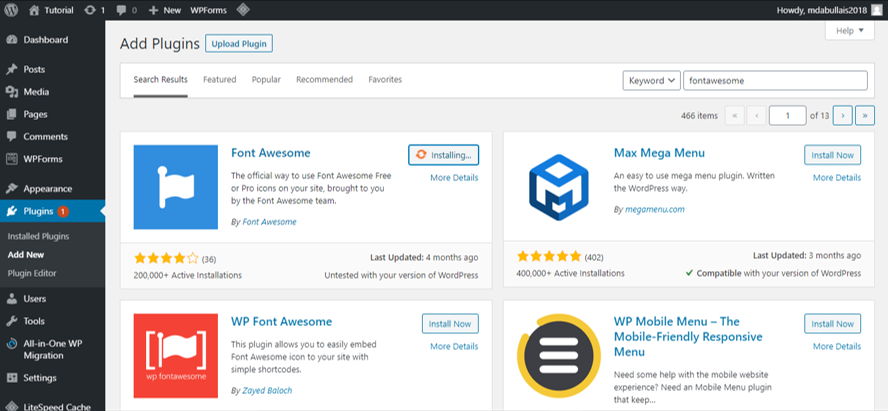Image resolution: width=888 pixels, height=411 pixels.
Task: Click the Media sidebar icon
Action: pos(12,92)
